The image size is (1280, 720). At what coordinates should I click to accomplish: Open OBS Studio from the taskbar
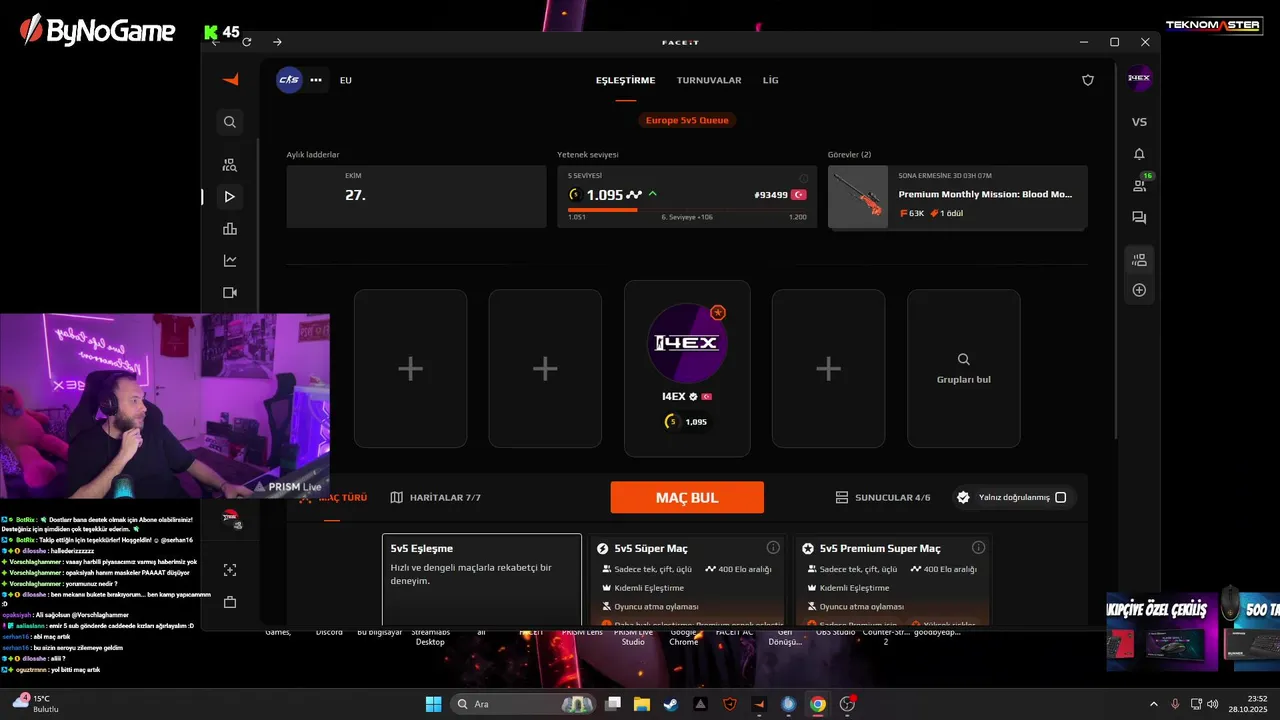point(847,704)
